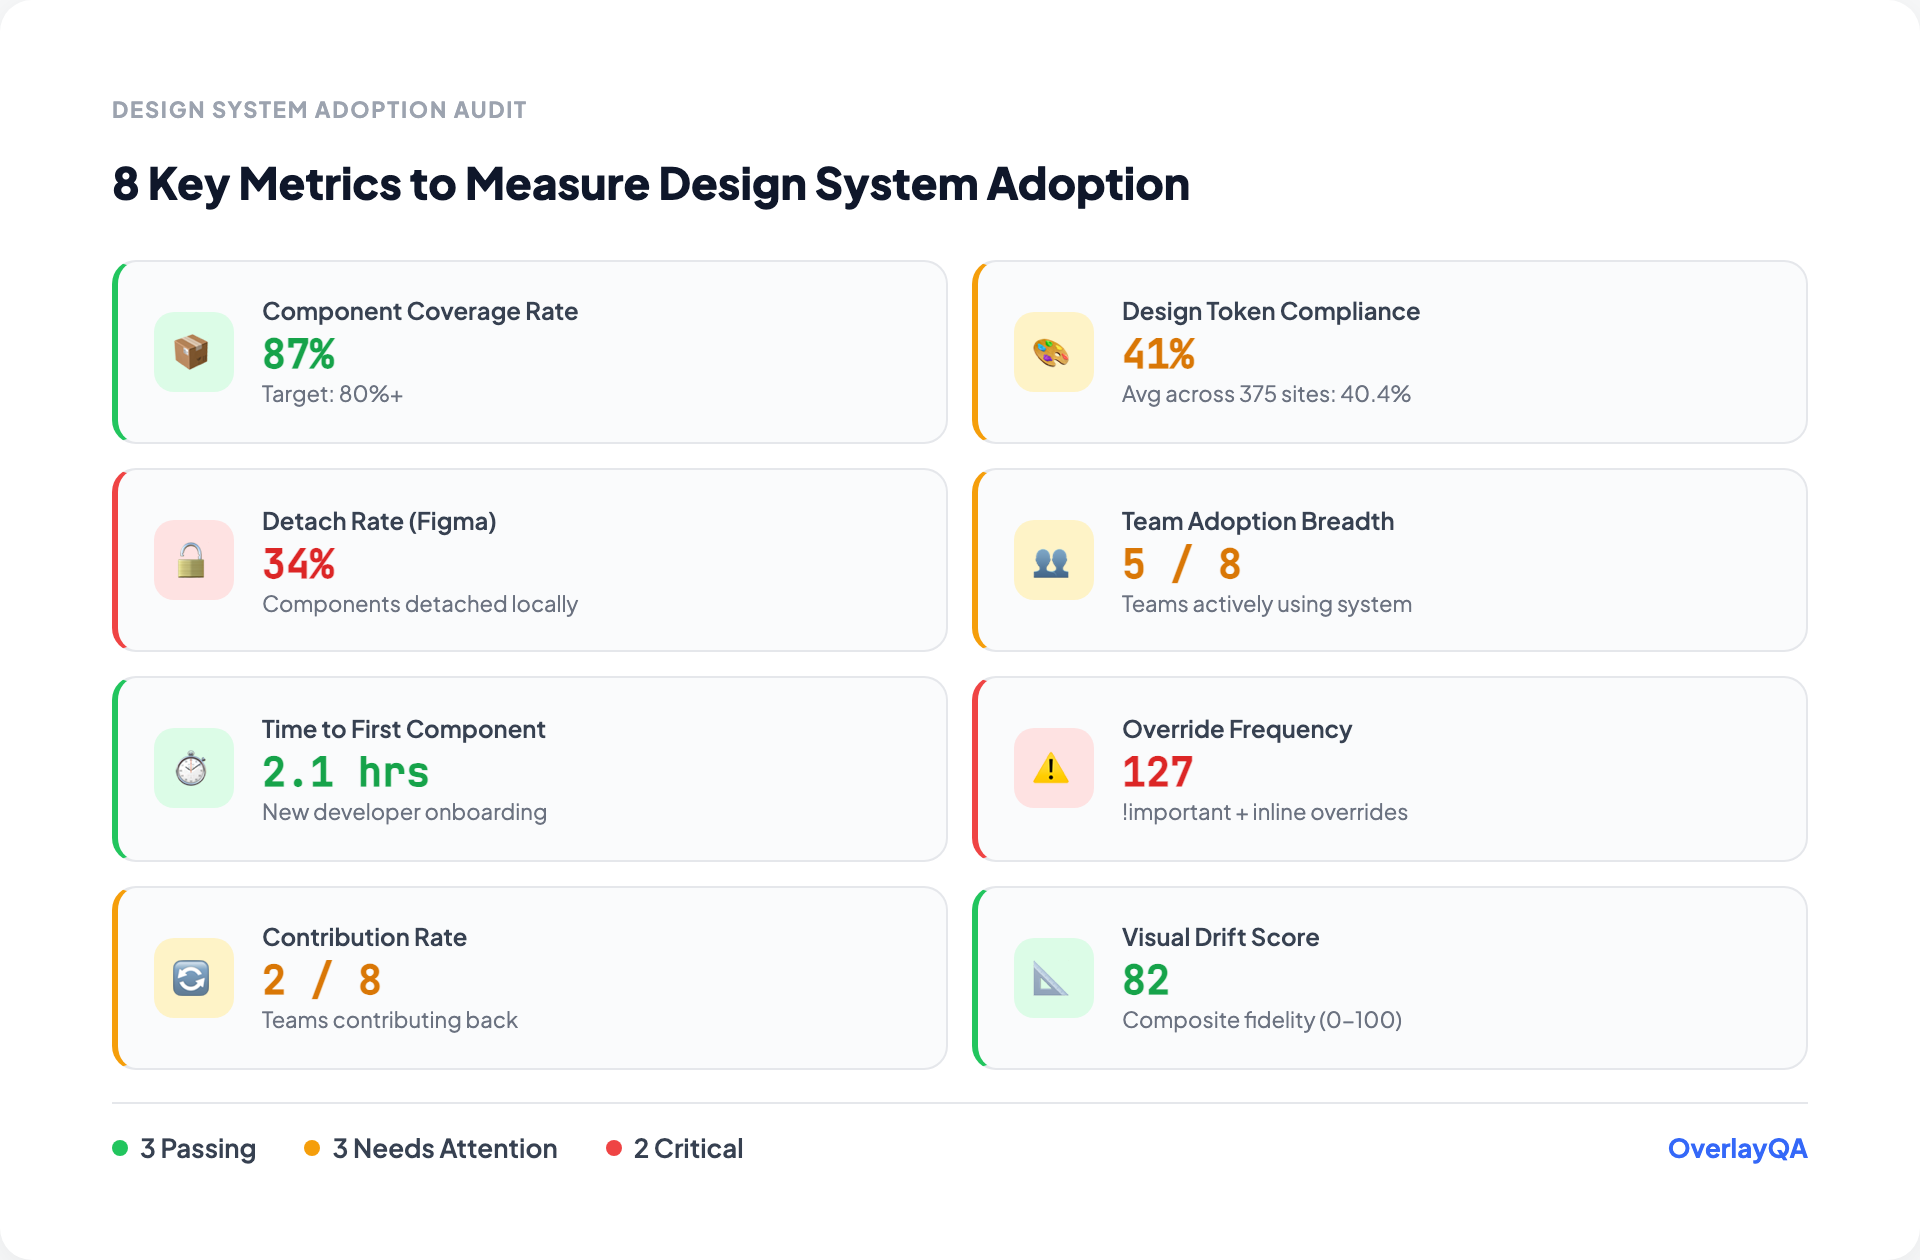The width and height of the screenshot is (1920, 1260).
Task: Click 'Composite fidelity (0–100)' caption
Action: [1262, 1020]
